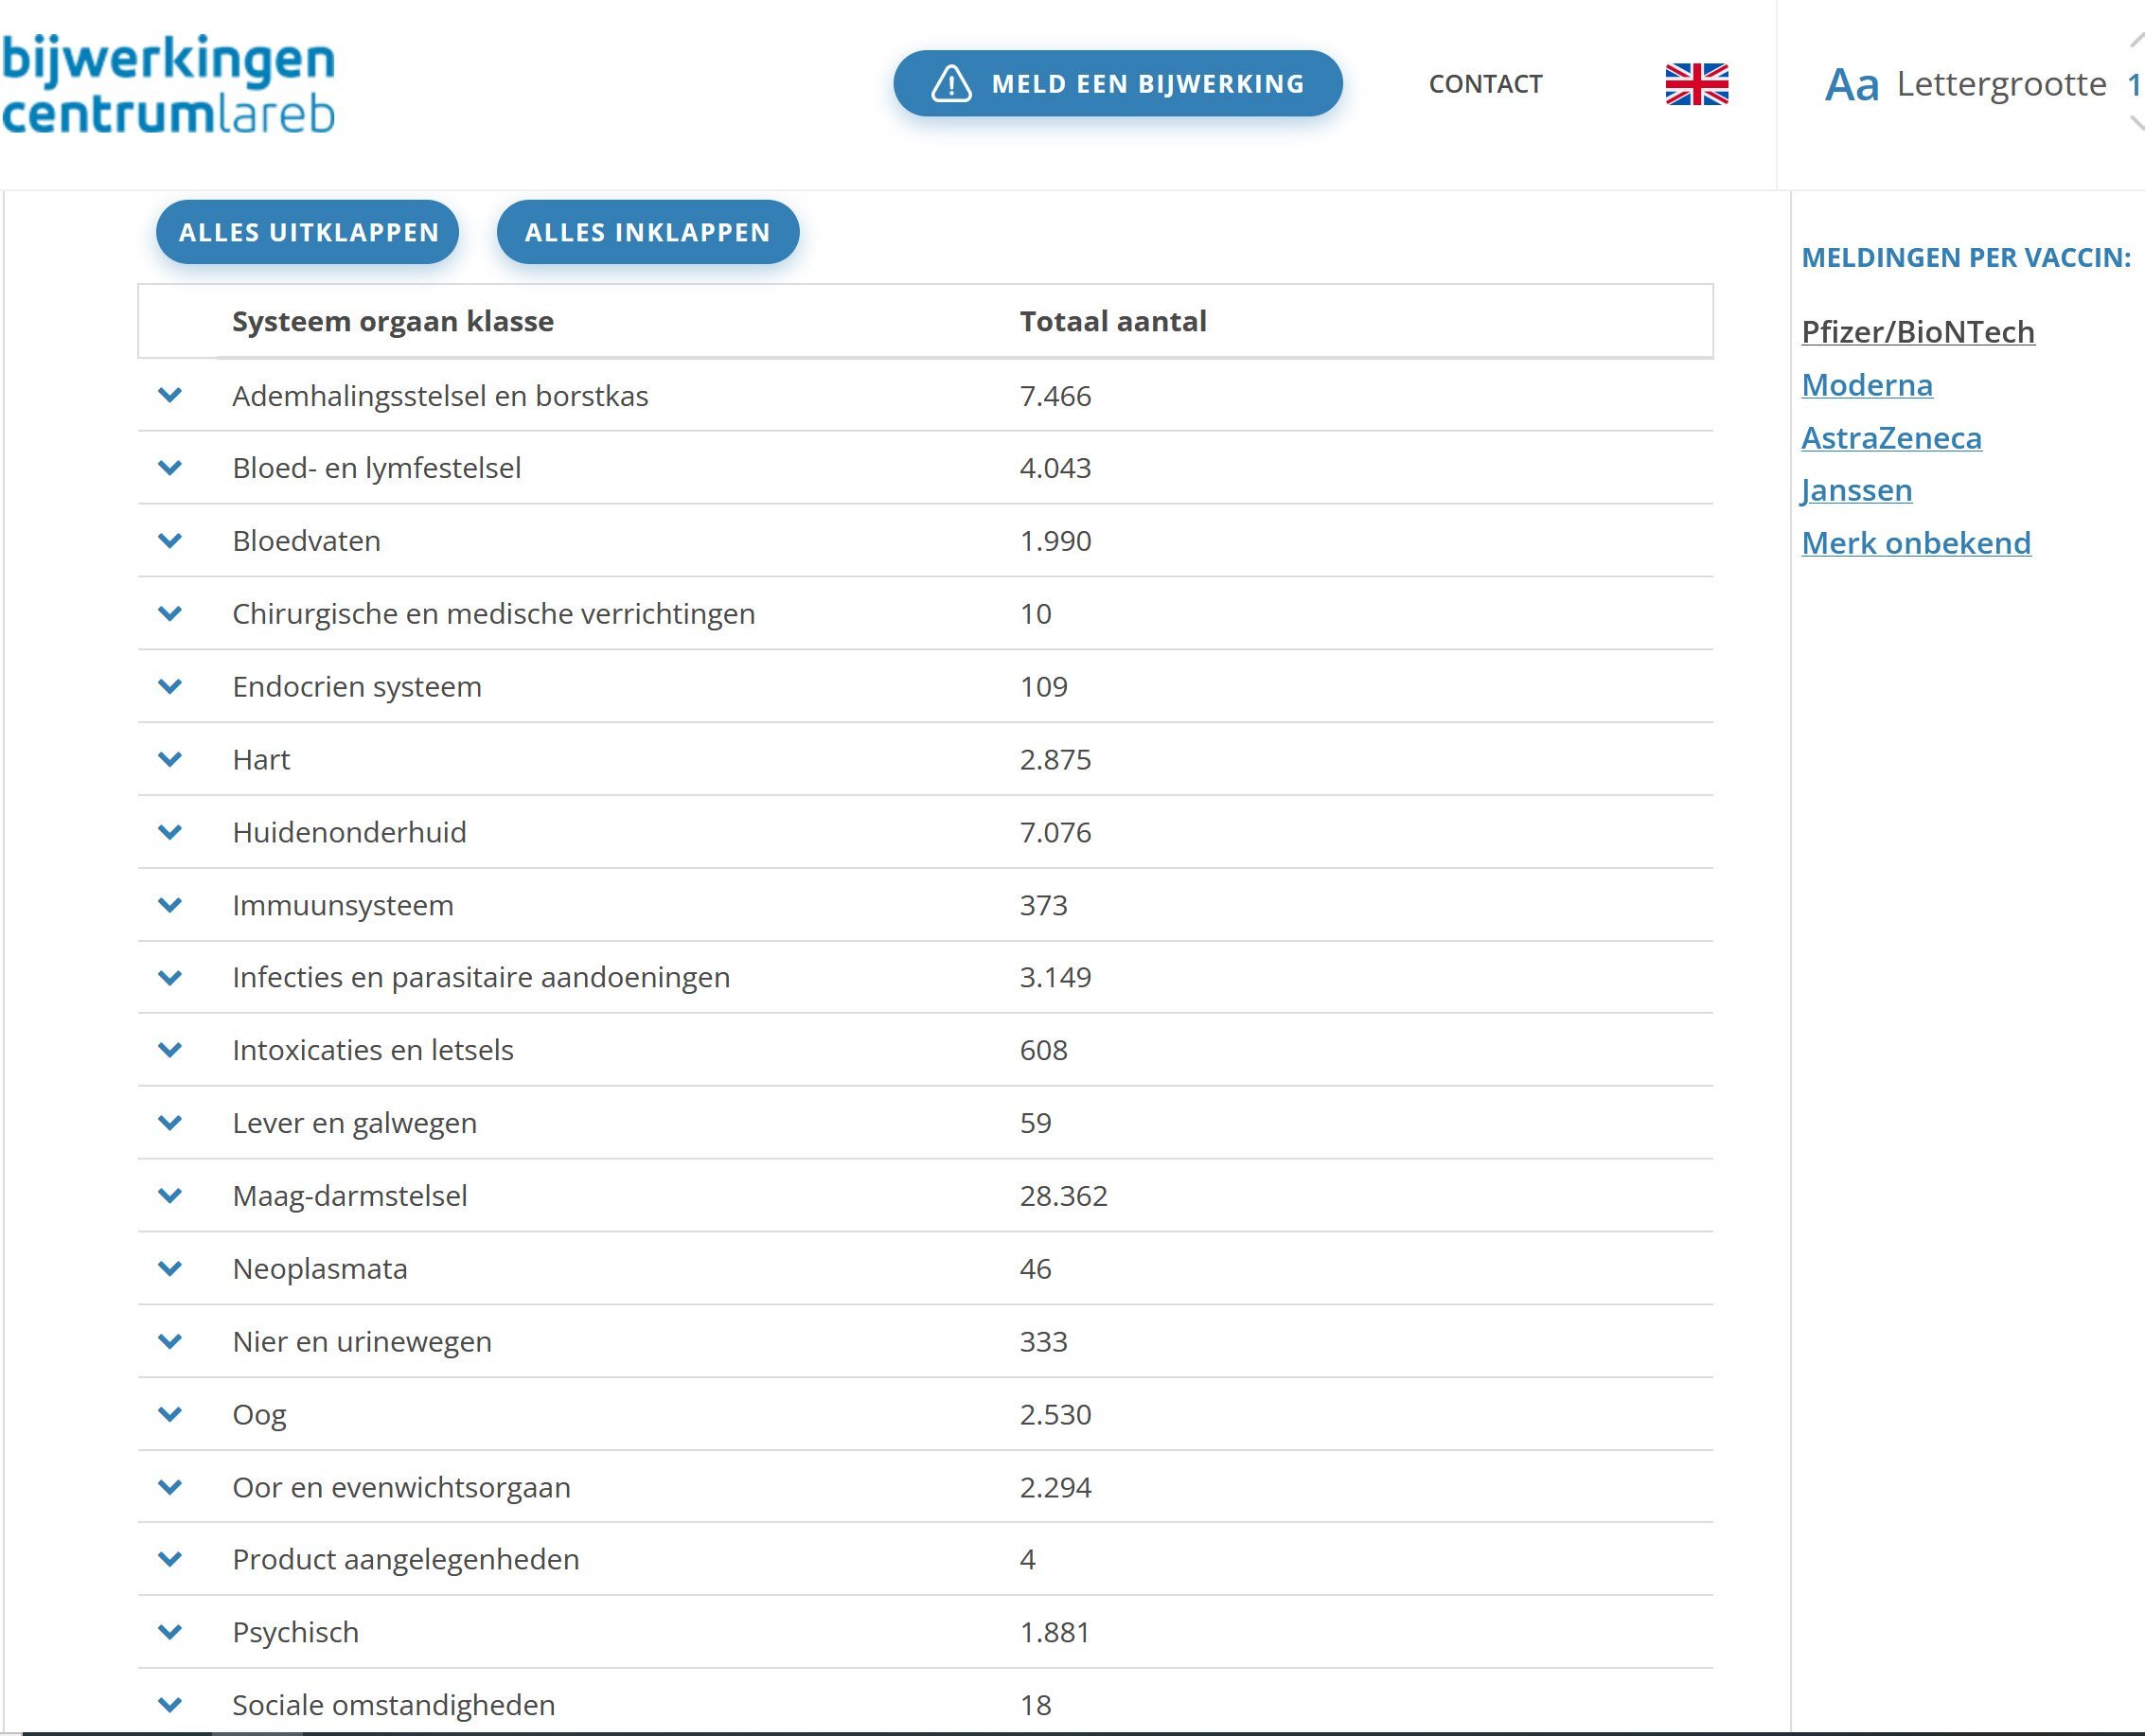Viewport: 2145px width, 1736px height.
Task: Click the warning triangle icon in Meld button
Action: (x=951, y=84)
